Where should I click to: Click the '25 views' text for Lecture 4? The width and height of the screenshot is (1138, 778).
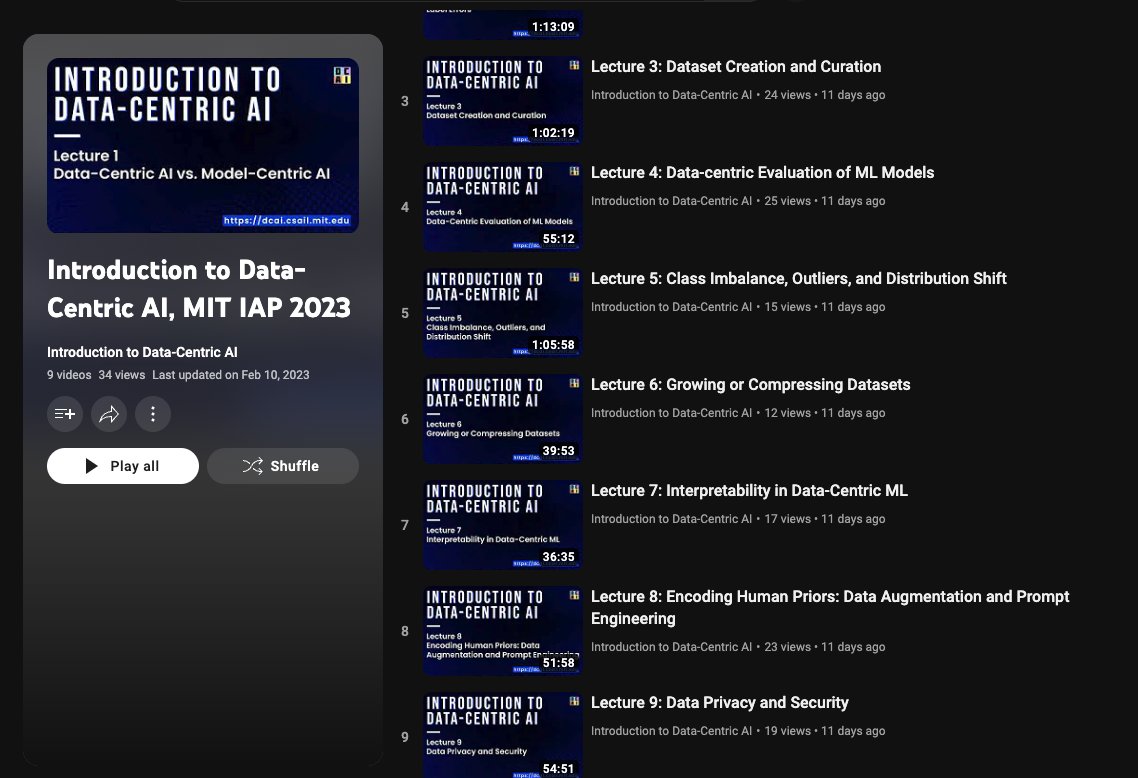(x=787, y=201)
